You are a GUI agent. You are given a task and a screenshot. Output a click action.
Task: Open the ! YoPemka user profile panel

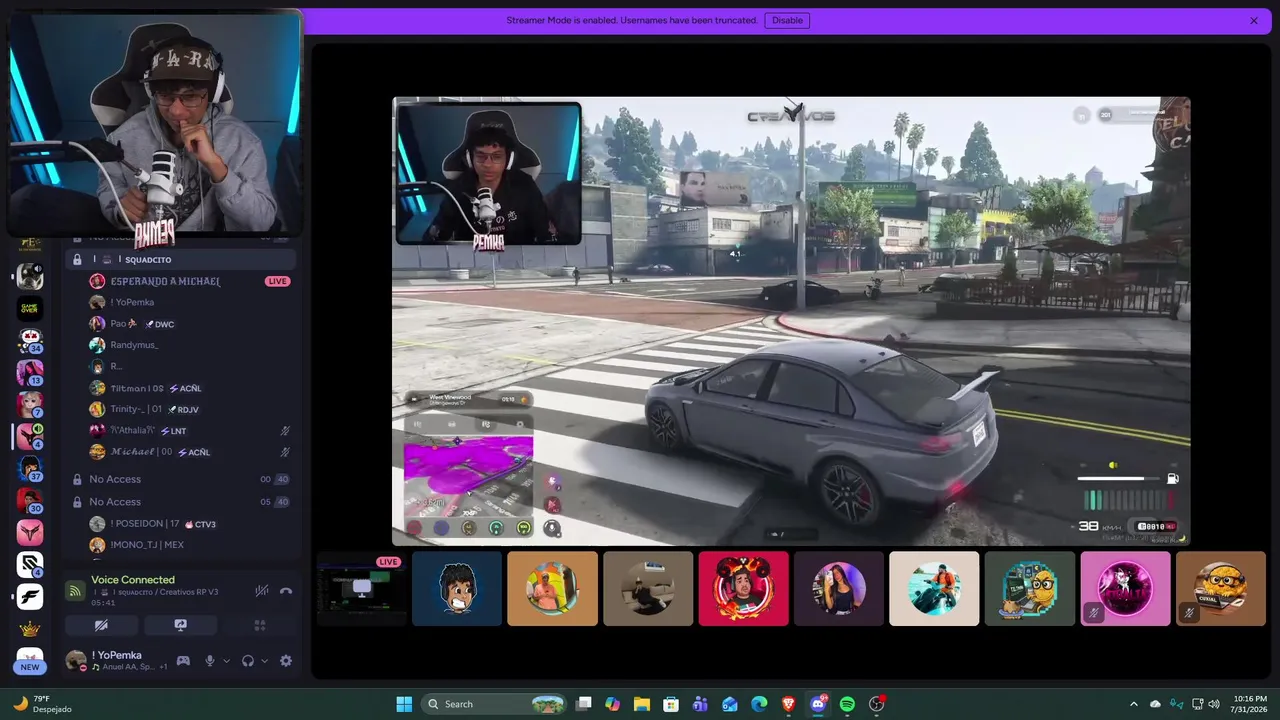pos(118,660)
